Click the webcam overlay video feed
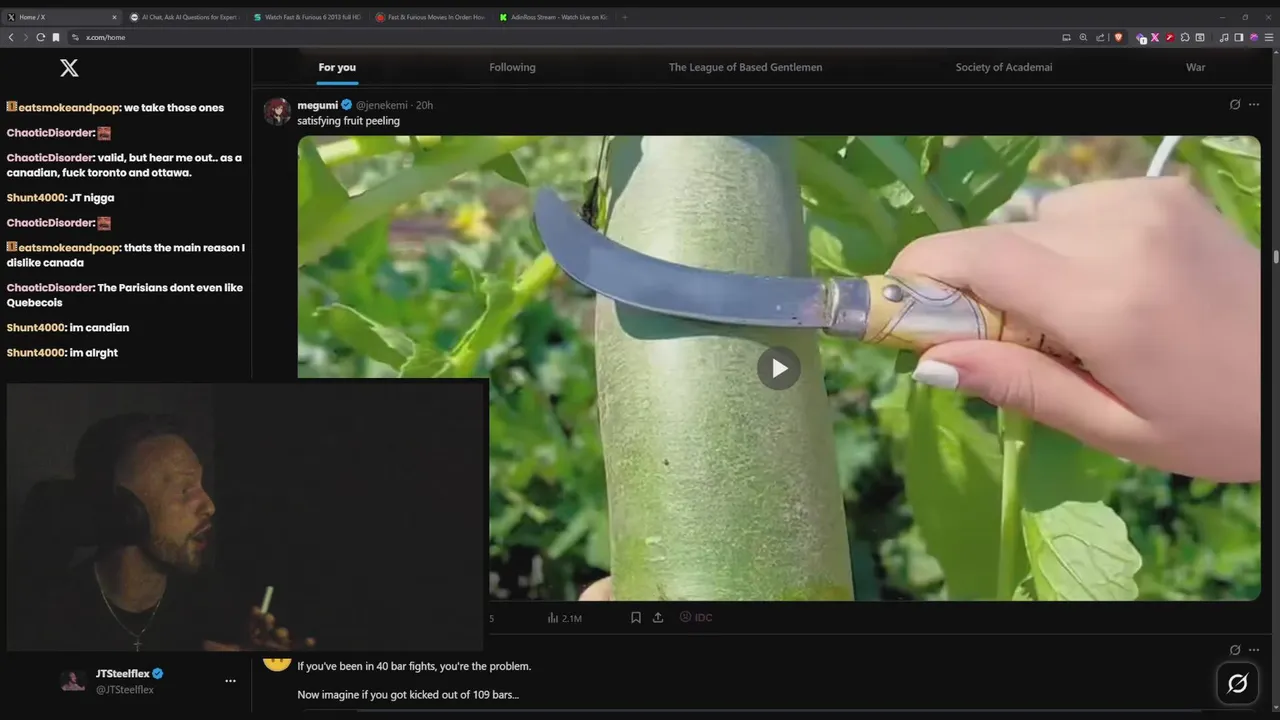This screenshot has height=720, width=1280. pyautogui.click(x=247, y=516)
